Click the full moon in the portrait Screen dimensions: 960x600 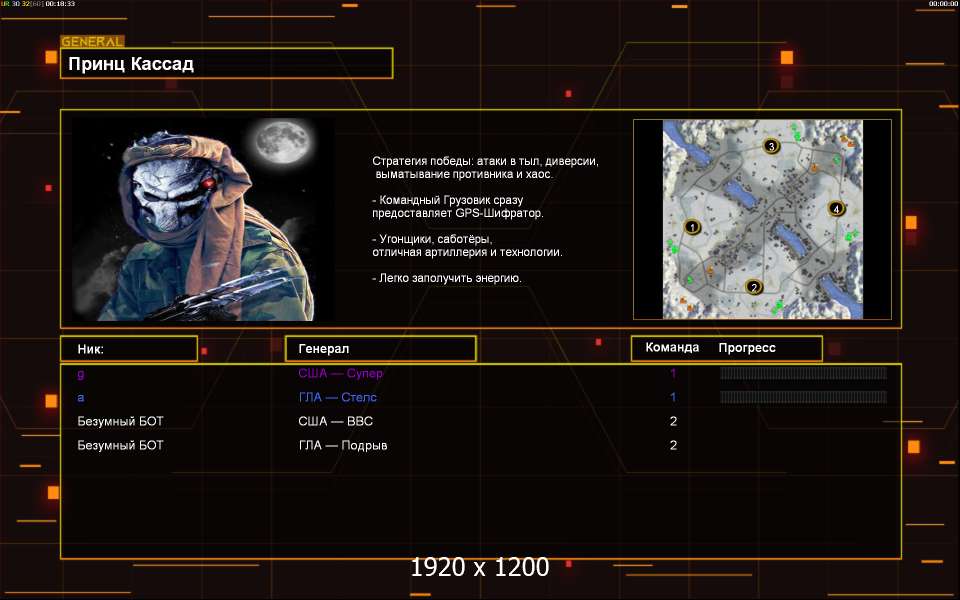(x=282, y=142)
